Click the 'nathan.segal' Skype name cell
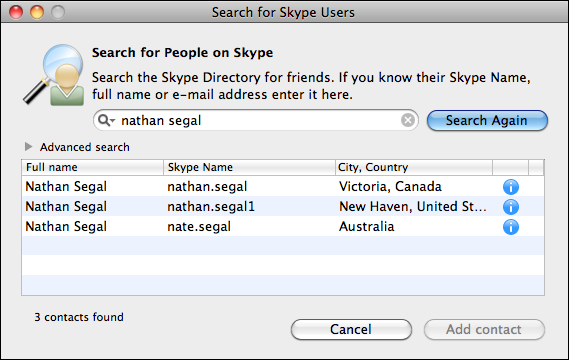Viewport: 569px width, 360px height. click(x=207, y=187)
